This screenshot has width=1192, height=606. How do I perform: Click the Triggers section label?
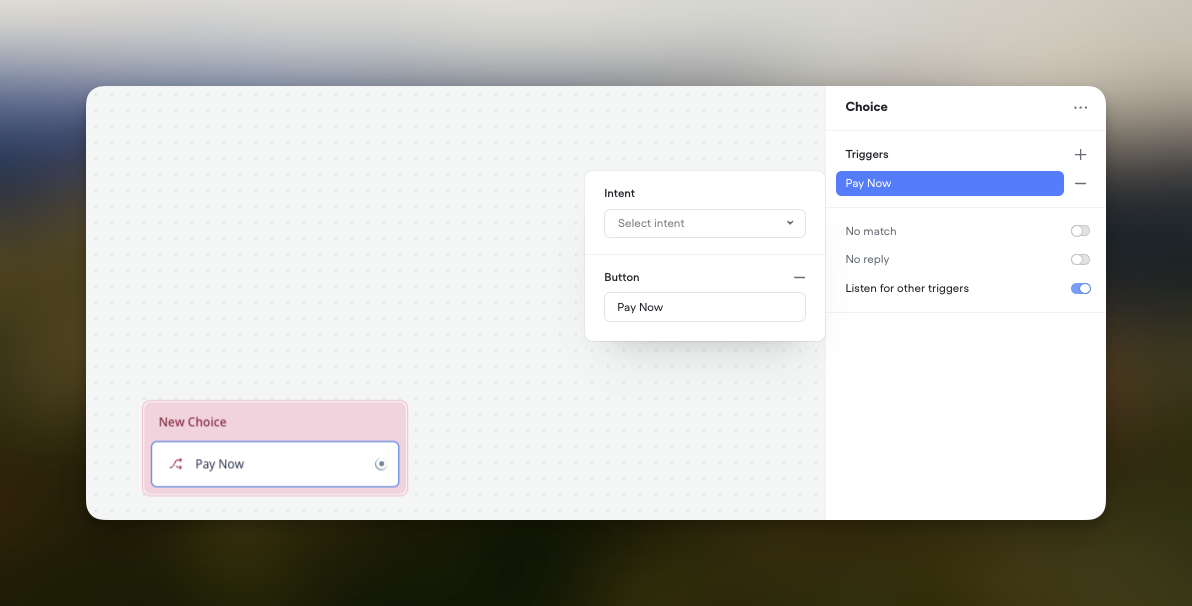pyautogui.click(x=866, y=154)
